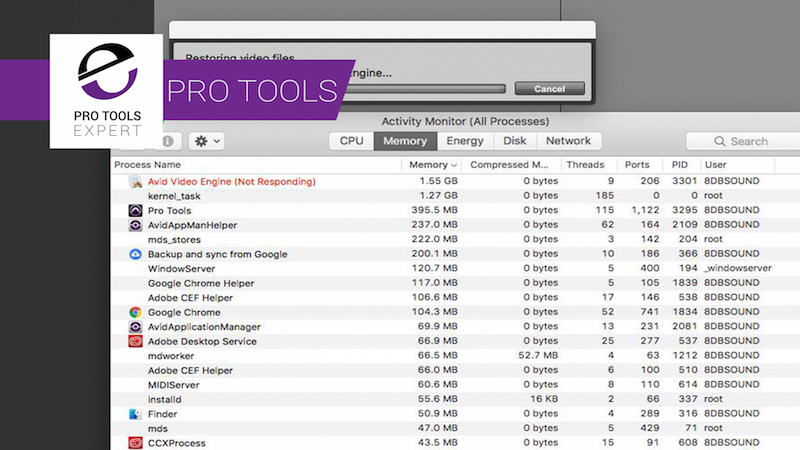Click the AvidAppManHelper process icon
The width and height of the screenshot is (800, 450).
[135, 225]
